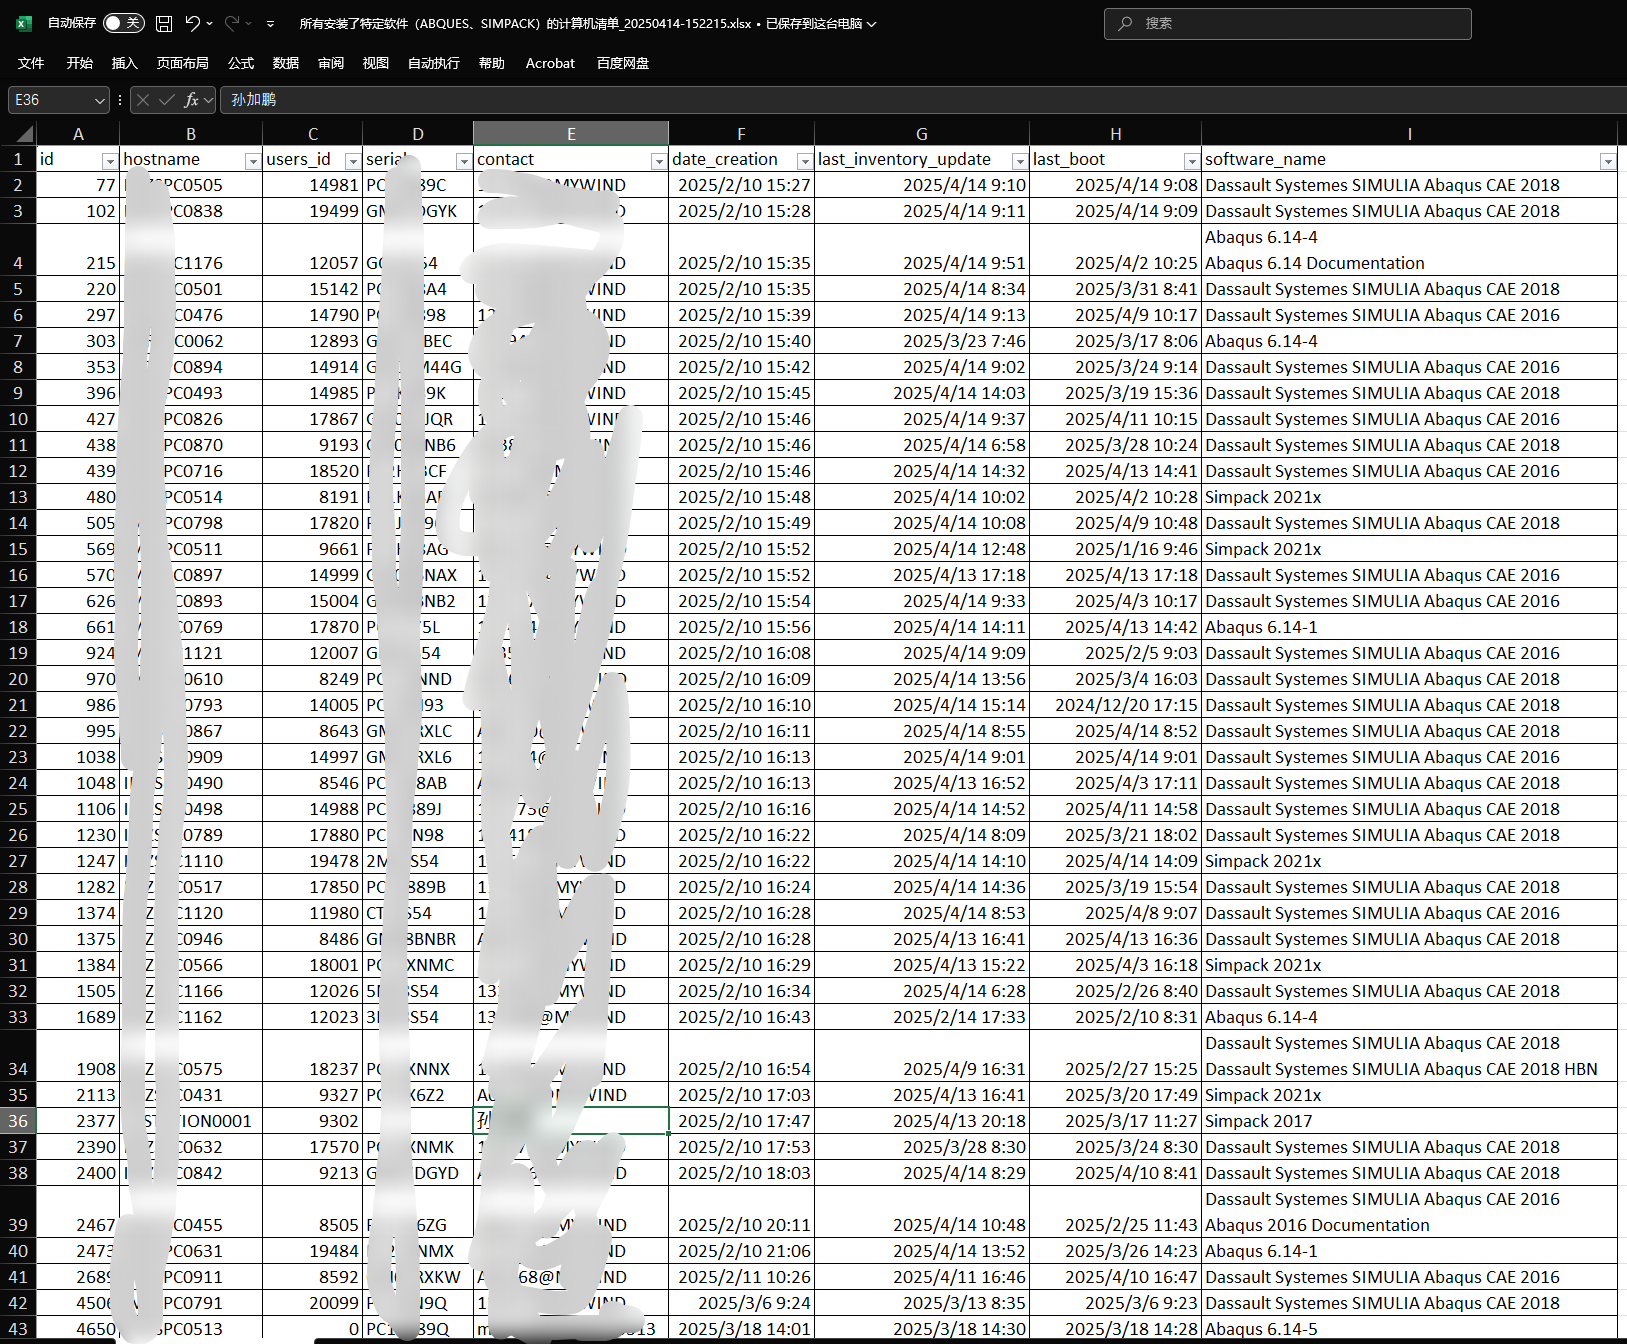Click last_boot cell 2025/1/16 9:46
This screenshot has width=1627, height=1344.
point(1115,549)
